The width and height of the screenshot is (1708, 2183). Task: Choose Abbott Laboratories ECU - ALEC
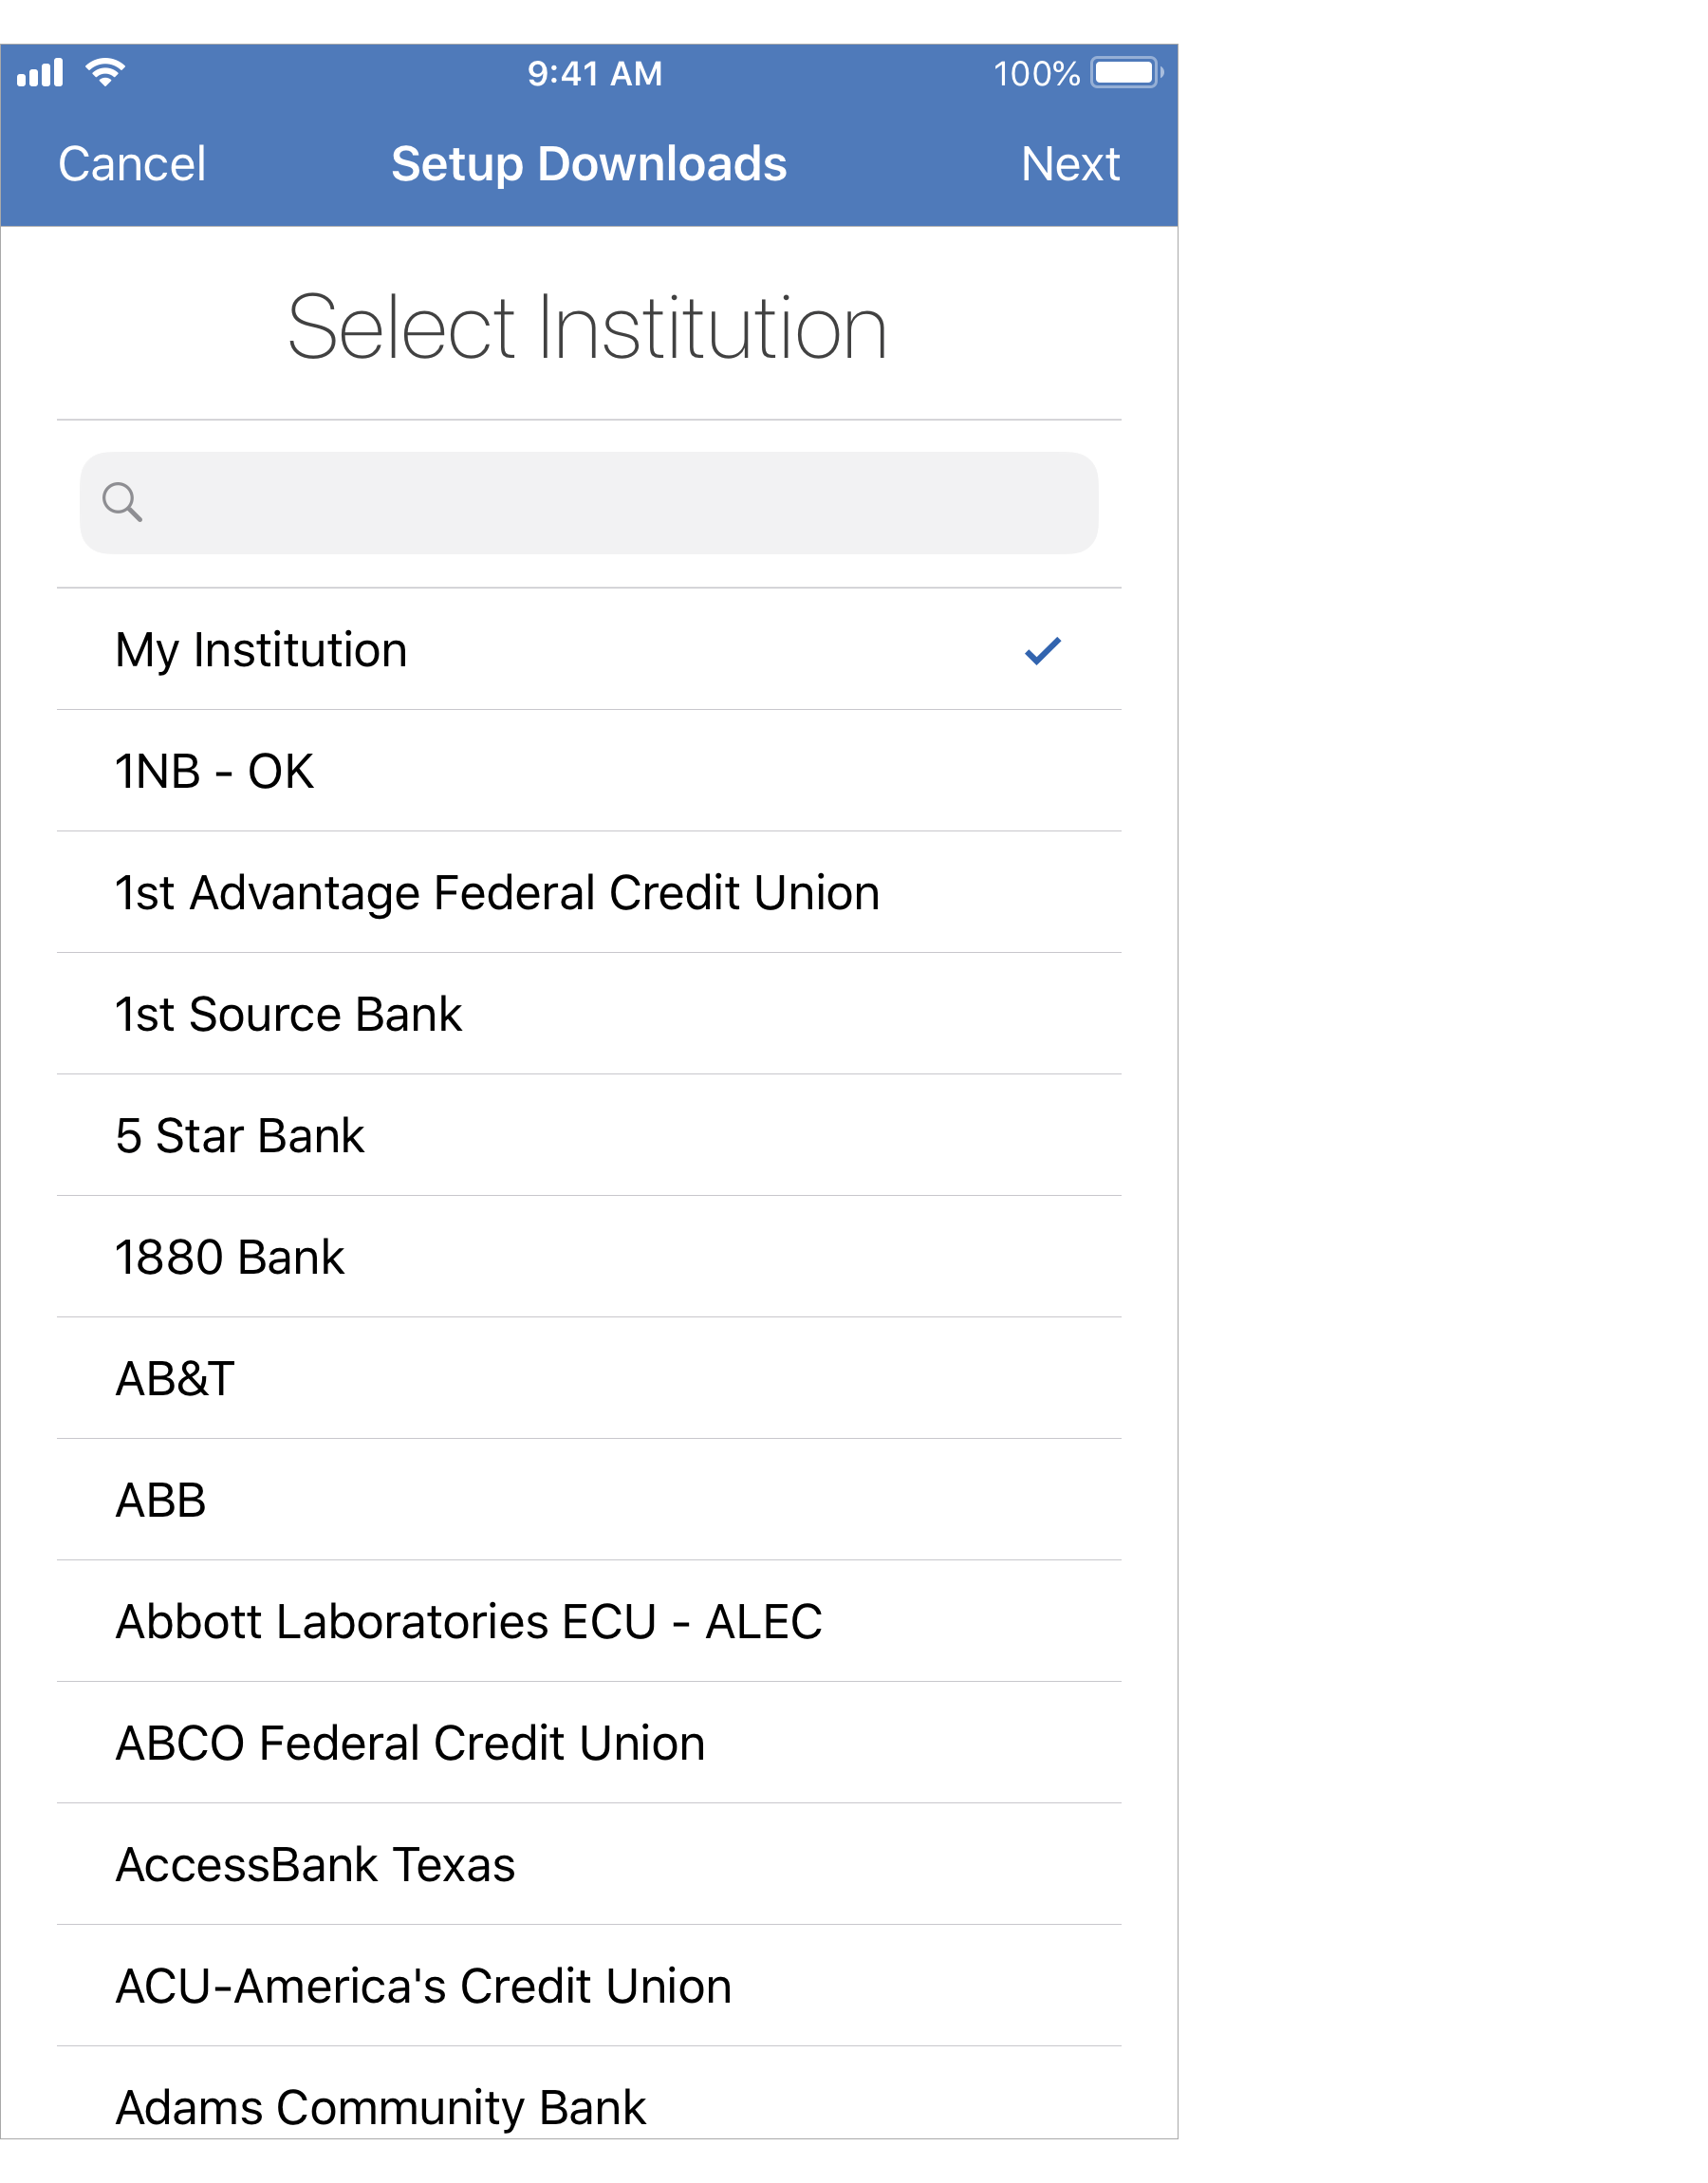pos(468,1622)
